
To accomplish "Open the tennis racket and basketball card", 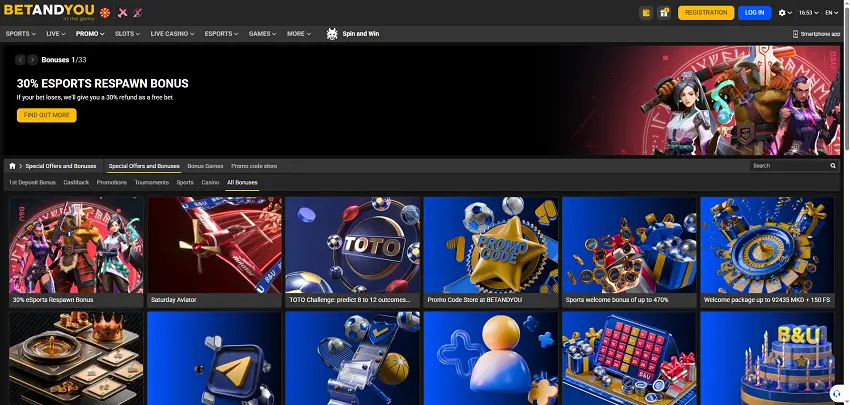I will [353, 358].
